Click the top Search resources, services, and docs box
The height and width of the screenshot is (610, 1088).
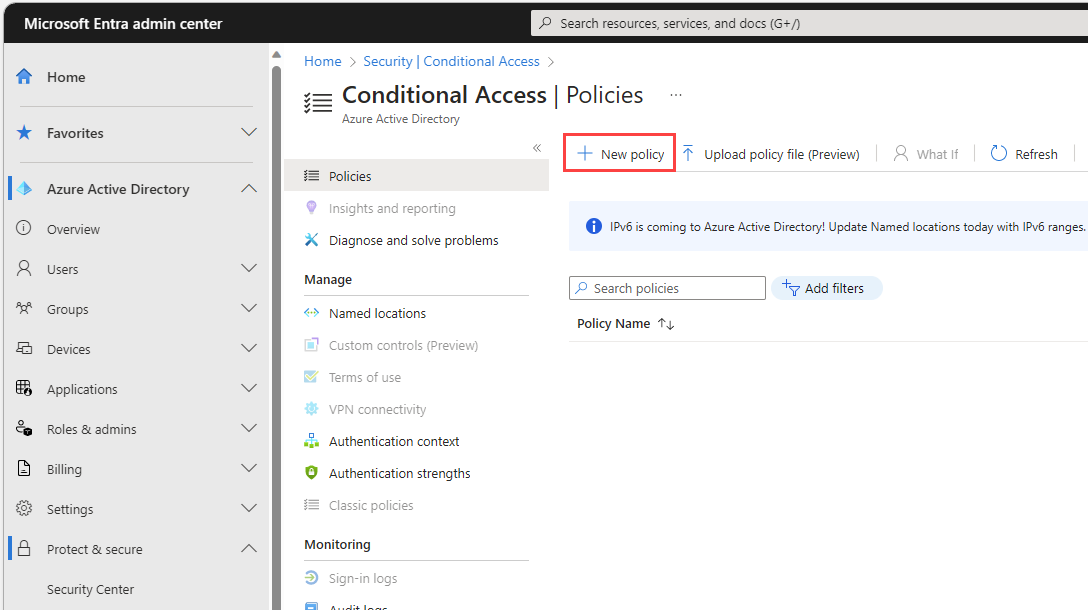(809, 23)
